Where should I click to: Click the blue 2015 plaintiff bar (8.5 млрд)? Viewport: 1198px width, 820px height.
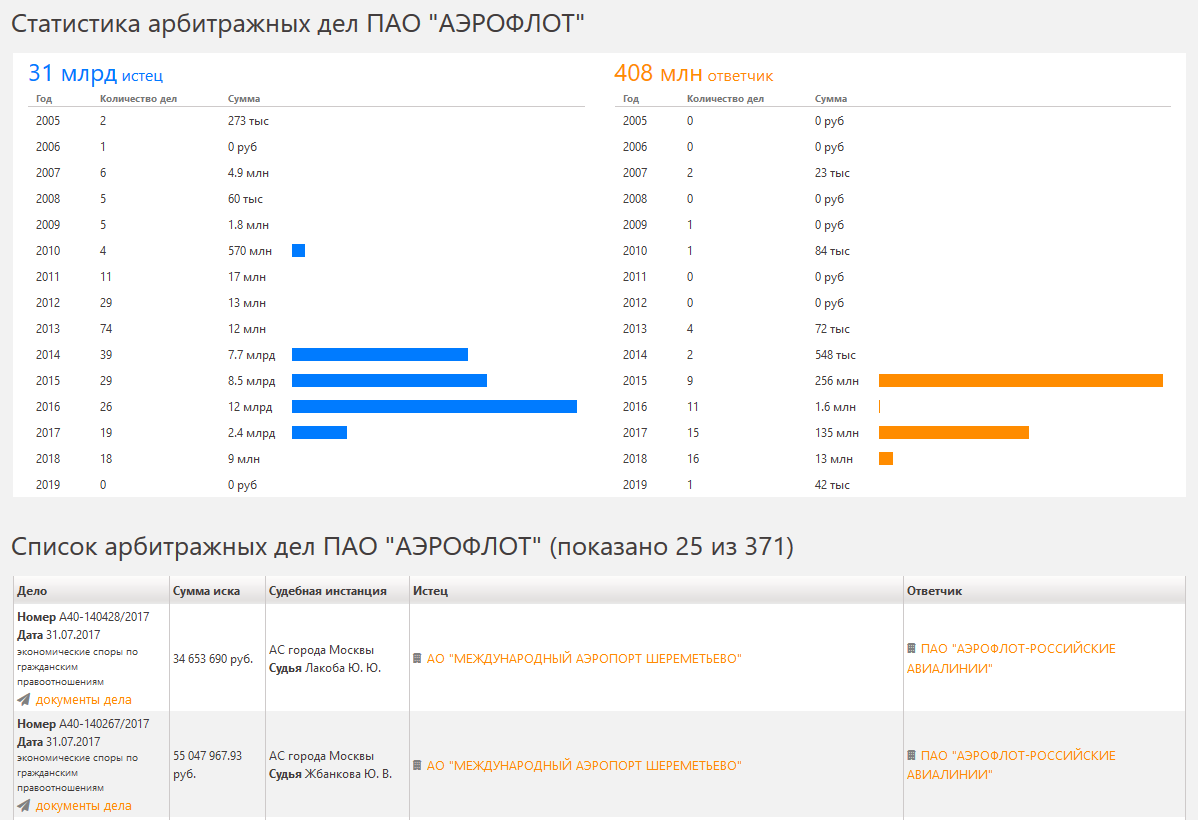pos(389,381)
